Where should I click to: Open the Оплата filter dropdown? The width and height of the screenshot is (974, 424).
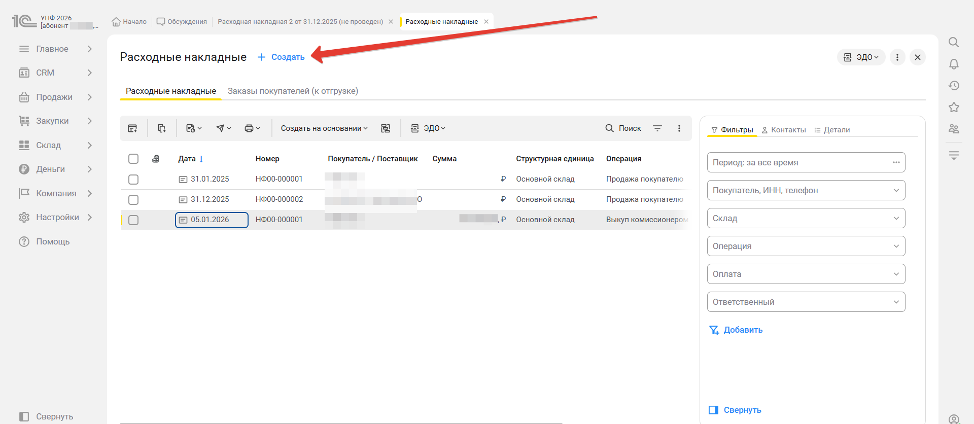[806, 274]
